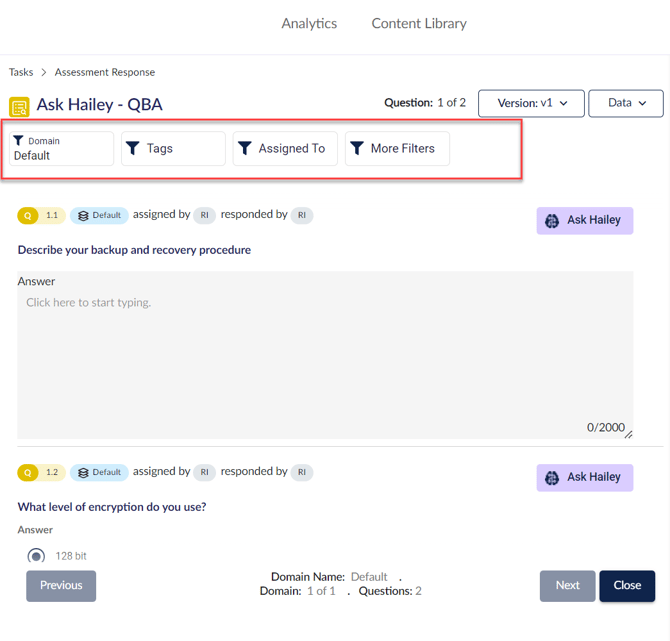Image resolution: width=670 pixels, height=641 pixels.
Task: Click the Previous button
Action: pyautogui.click(x=61, y=585)
